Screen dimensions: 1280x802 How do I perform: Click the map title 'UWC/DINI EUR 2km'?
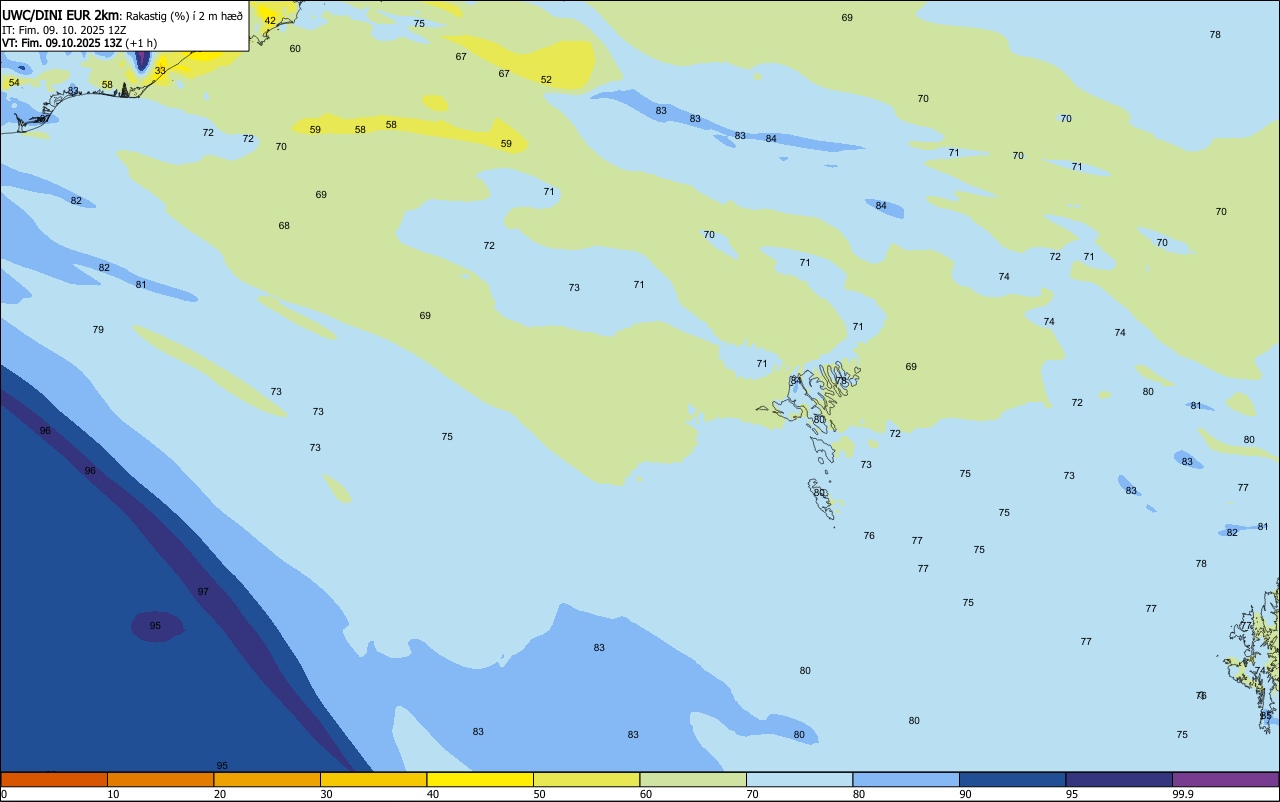pos(61,16)
